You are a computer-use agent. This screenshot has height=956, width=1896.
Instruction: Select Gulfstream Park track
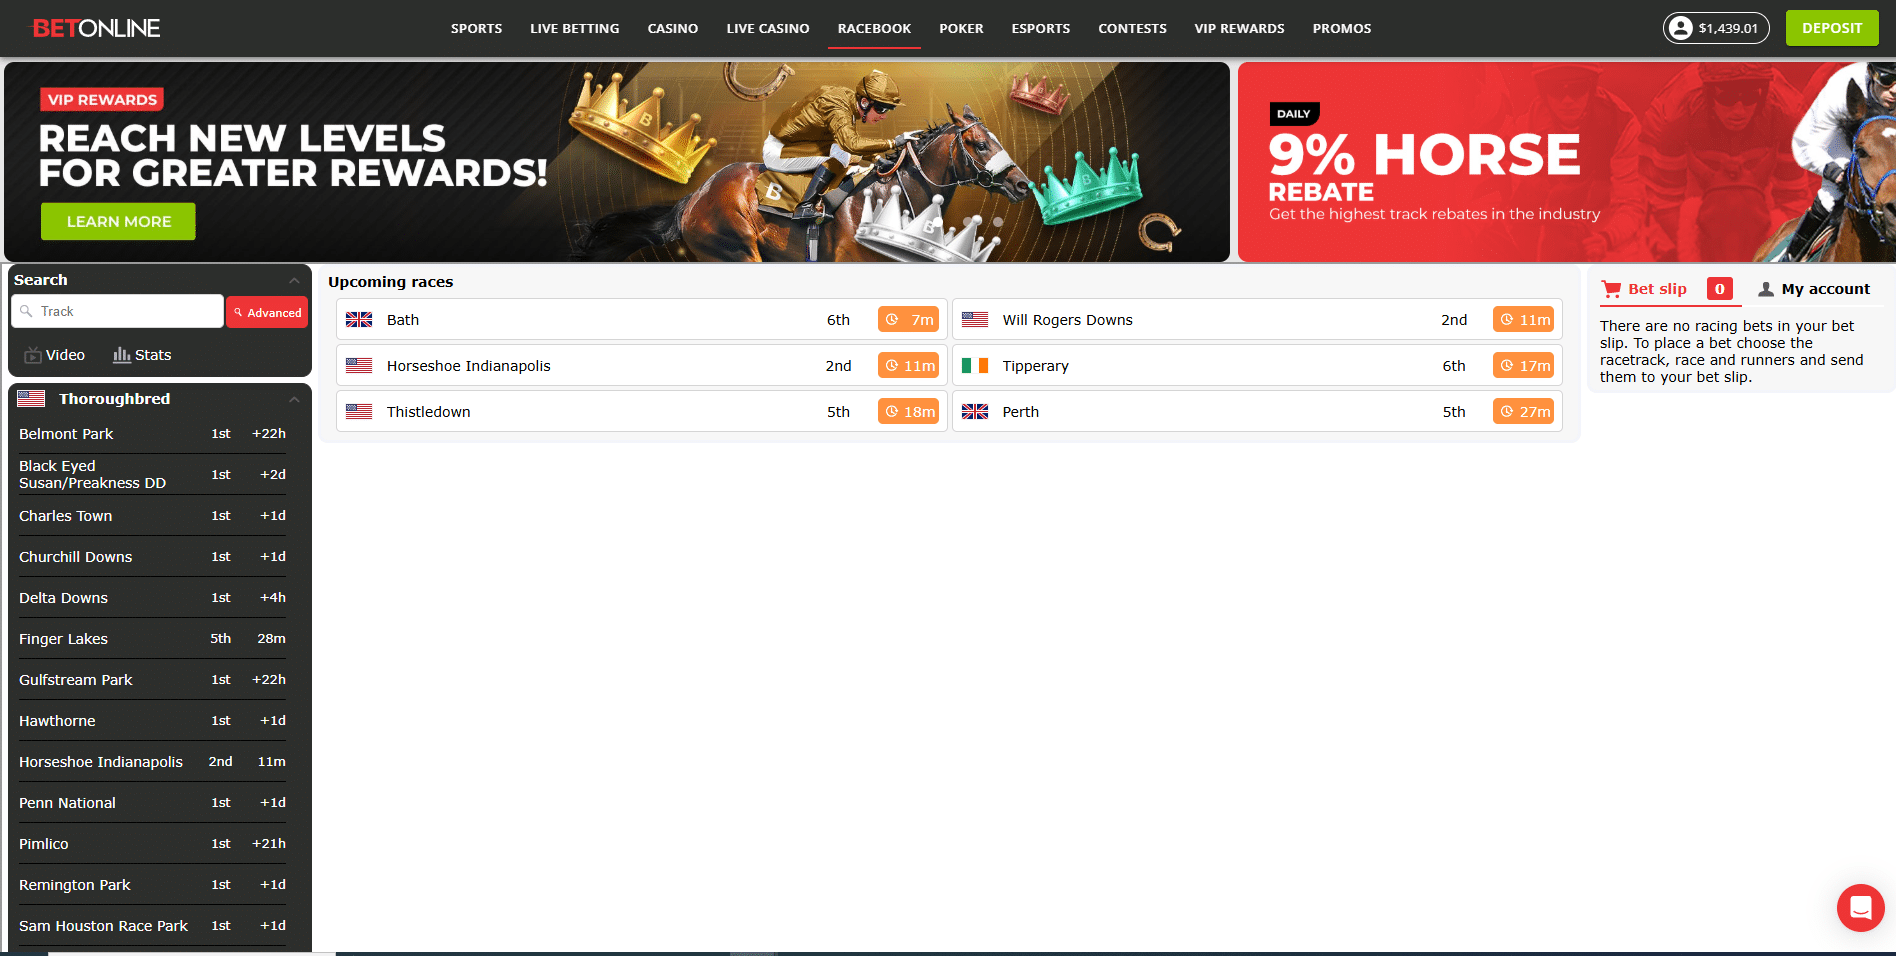152,680
